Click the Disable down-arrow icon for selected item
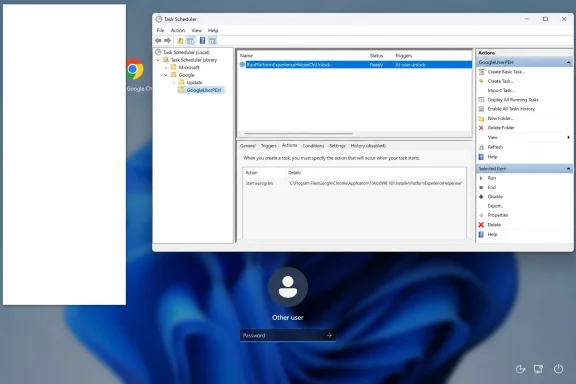Image resolution: width=576 pixels, height=384 pixels. click(x=481, y=197)
